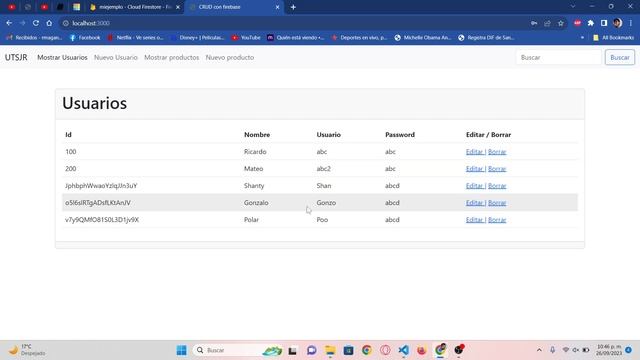Click Borrar for user Shanty
Viewport: 640px width, 360px height.
pos(497,186)
